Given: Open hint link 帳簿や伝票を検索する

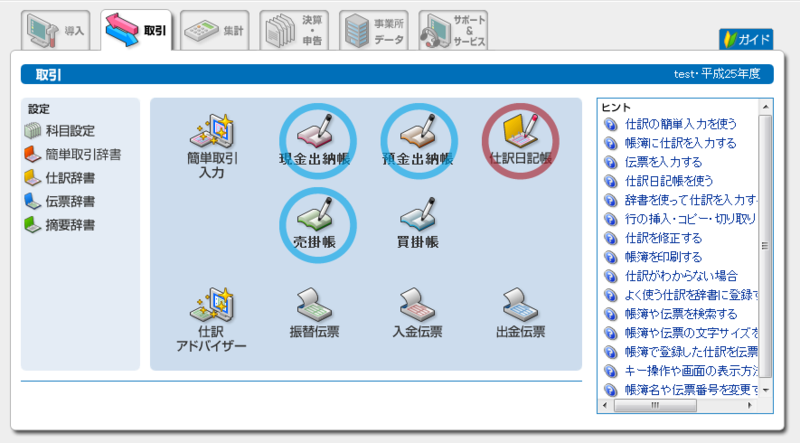Looking at the screenshot, I should coord(681,314).
